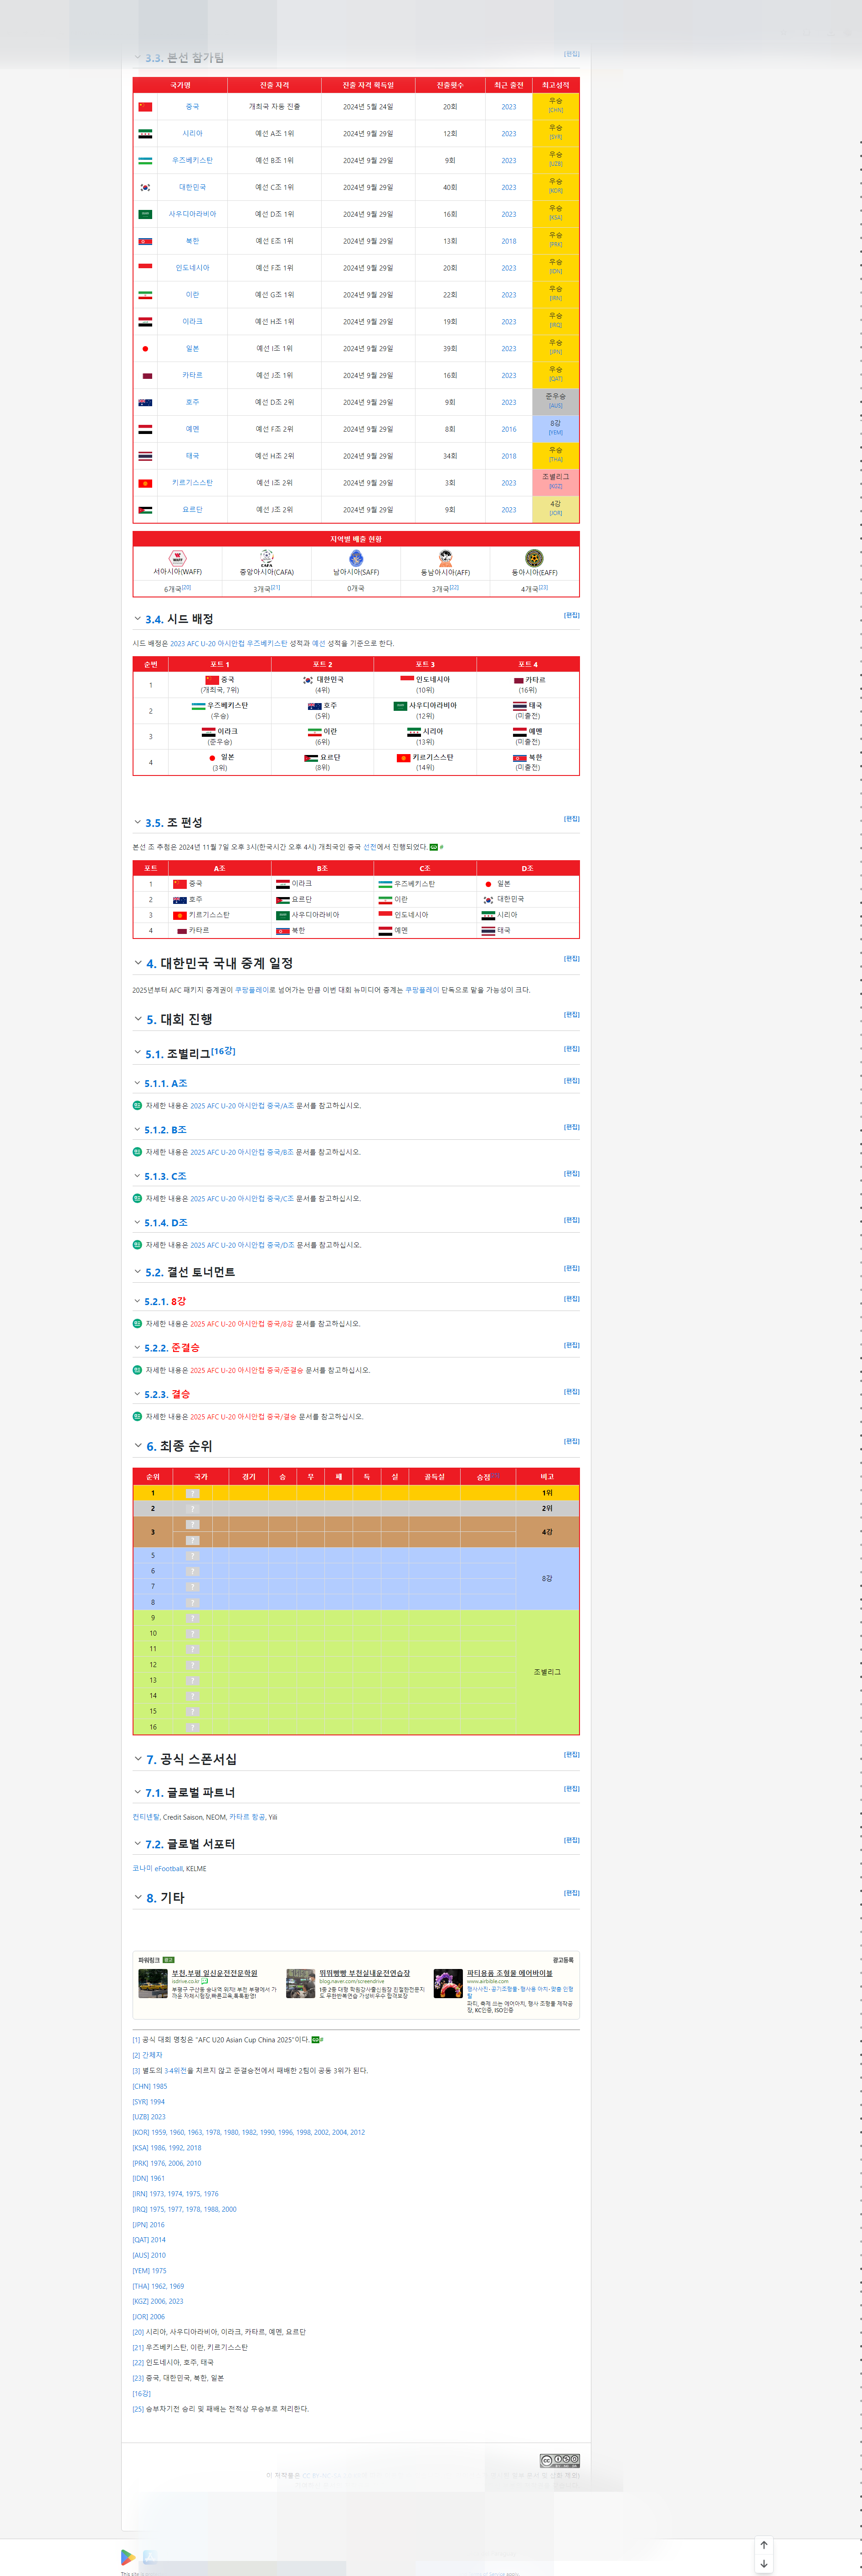The height and width of the screenshot is (2576, 862).
Task: Click the 포트 2 column header in seeding table
Action: [322, 664]
